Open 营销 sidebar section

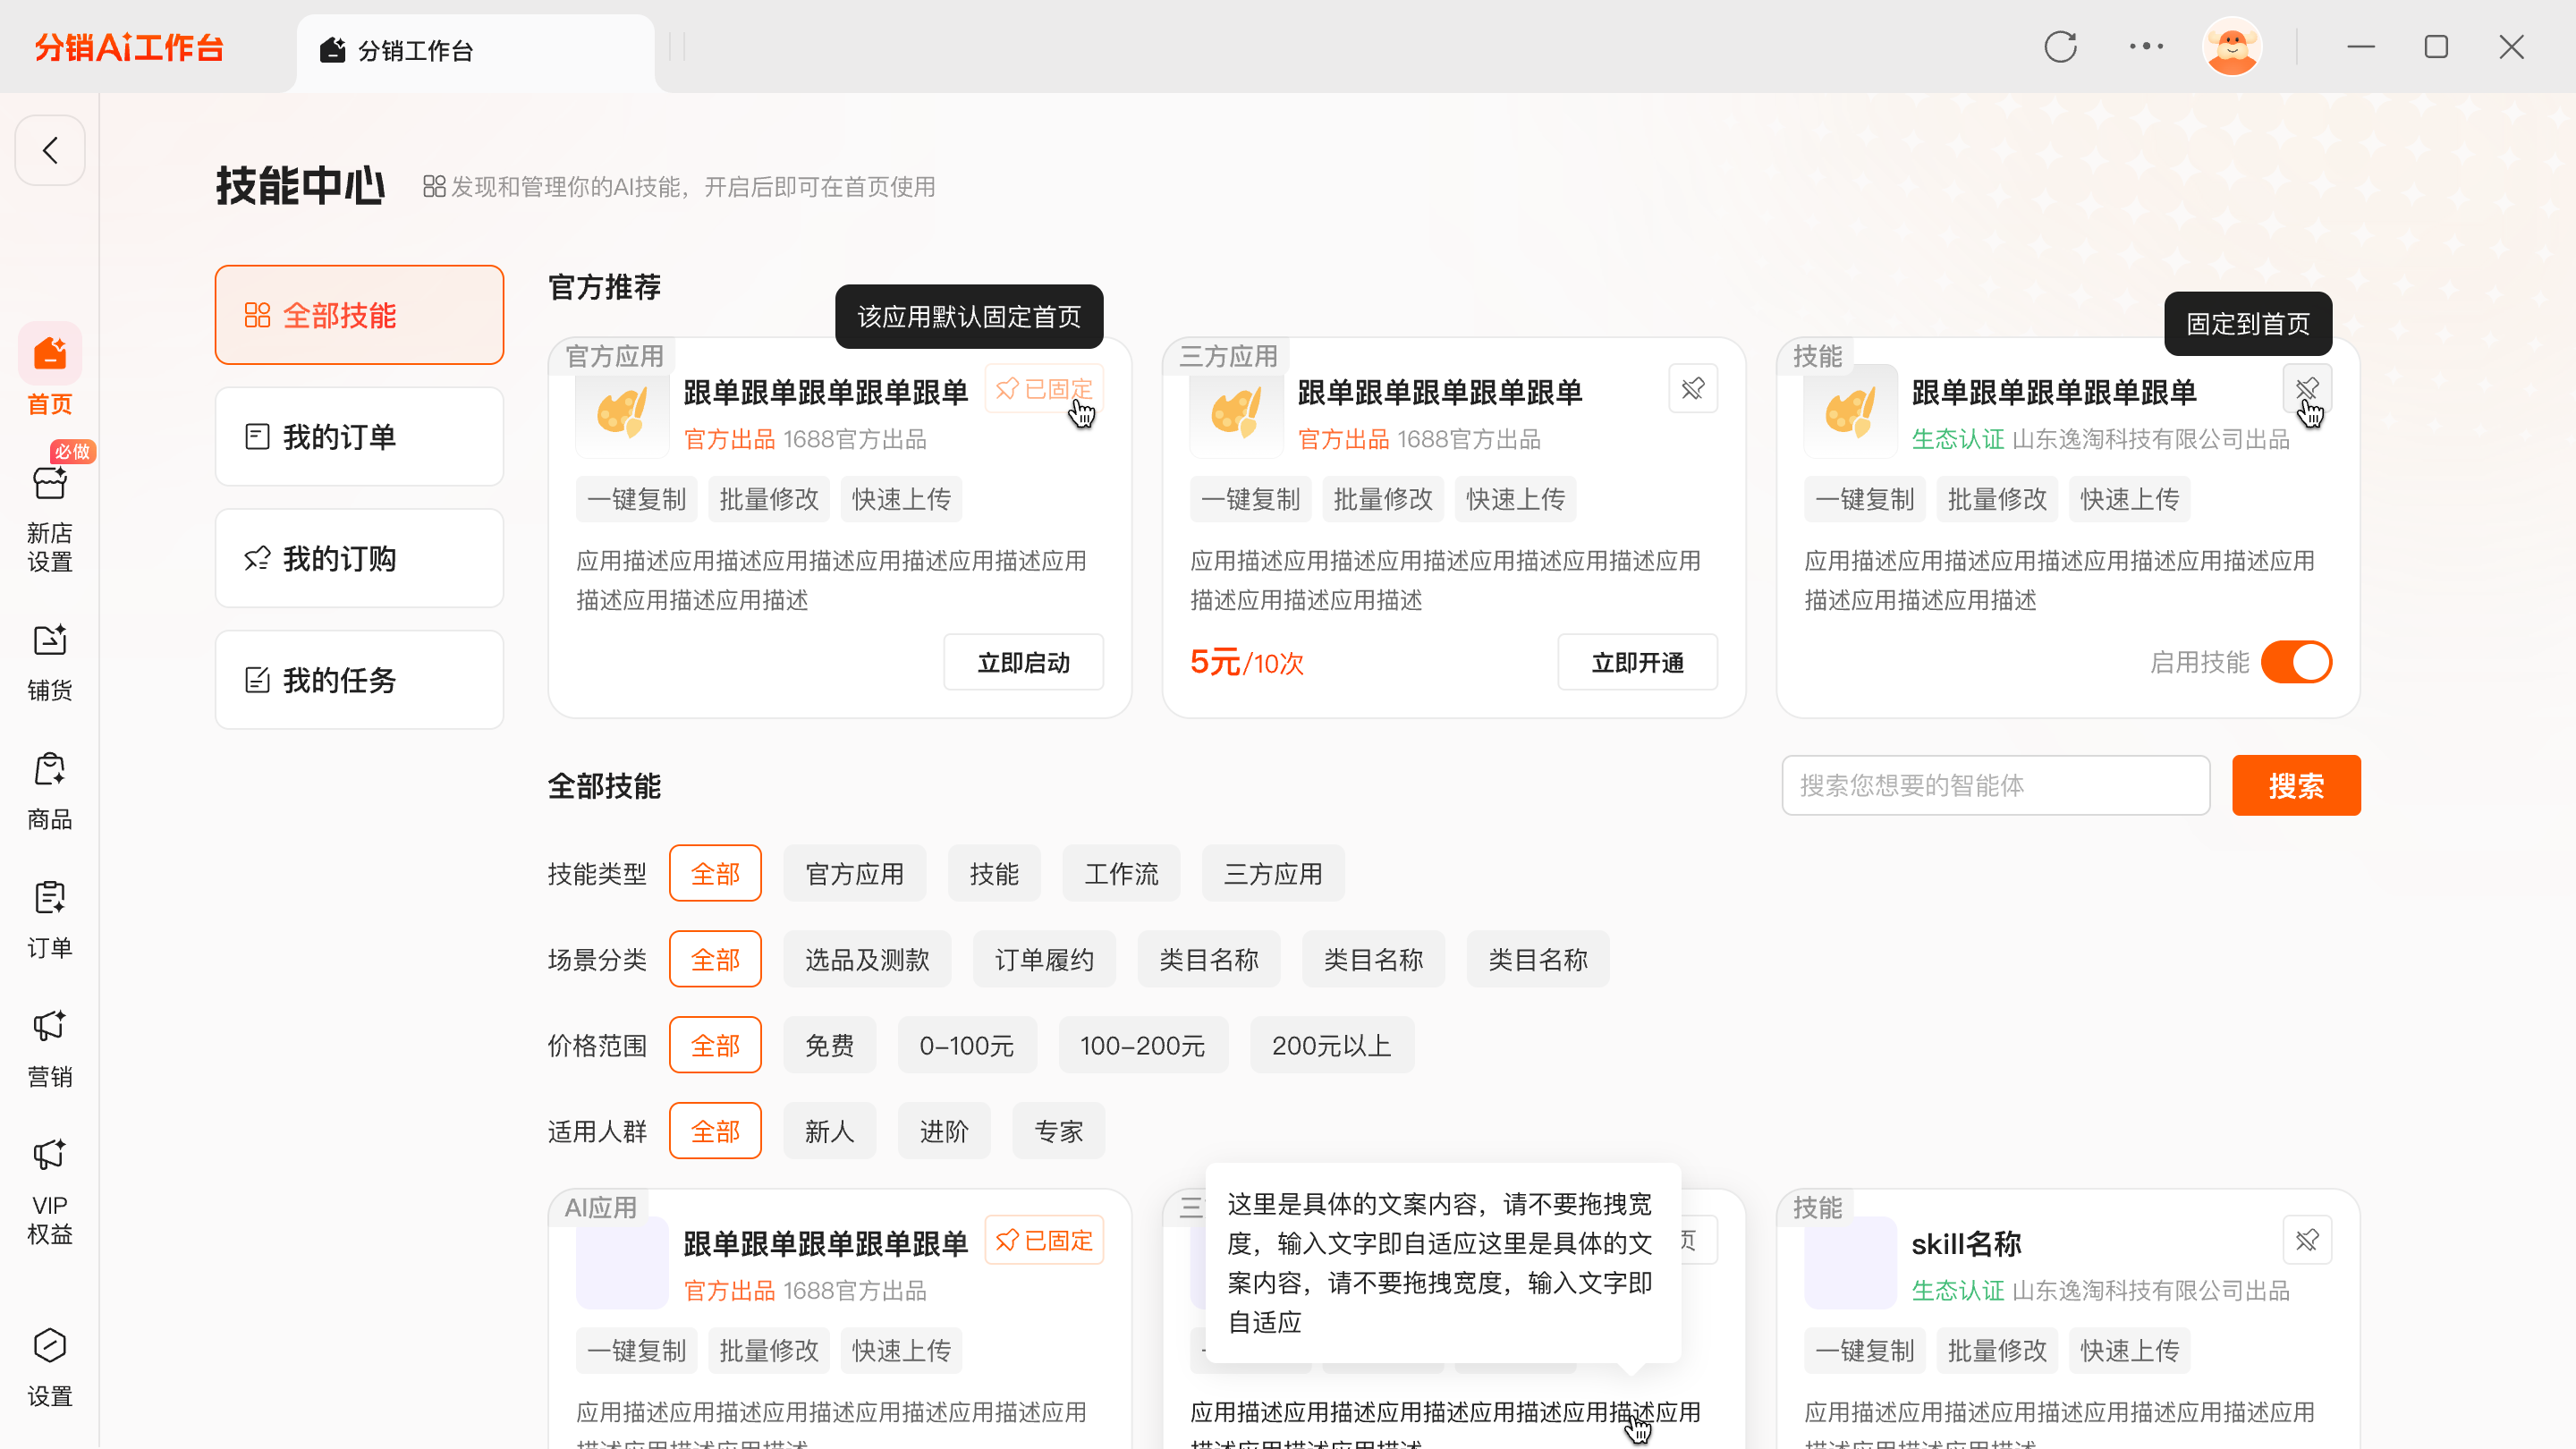50,1049
